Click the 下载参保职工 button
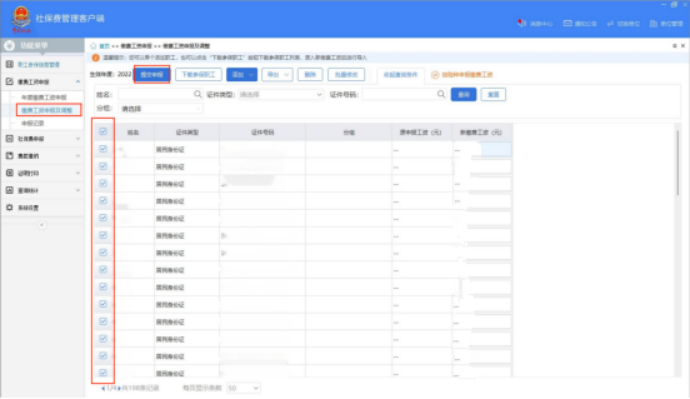Viewport: 690px width, 399px height. coord(198,75)
